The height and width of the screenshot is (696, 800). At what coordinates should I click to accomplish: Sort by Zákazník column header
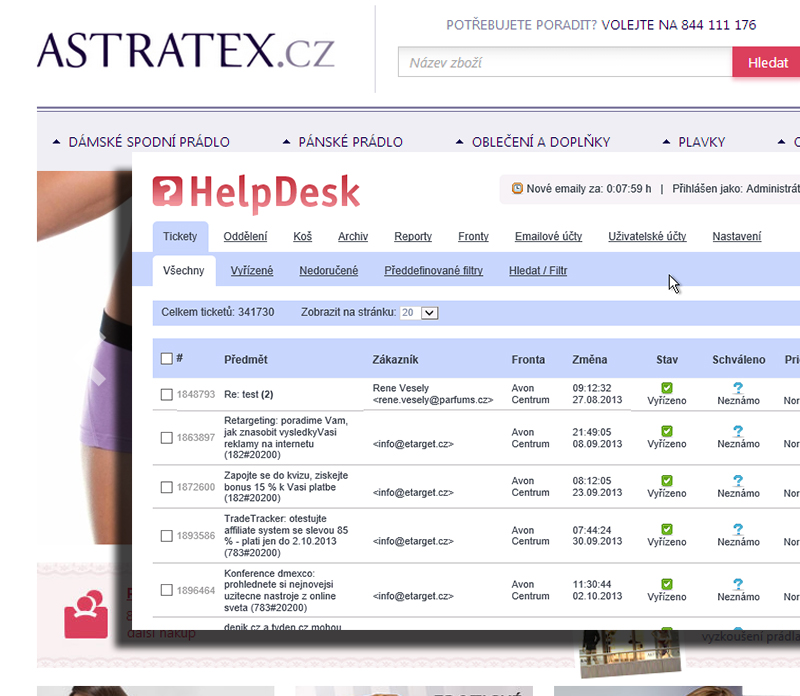[395, 360]
